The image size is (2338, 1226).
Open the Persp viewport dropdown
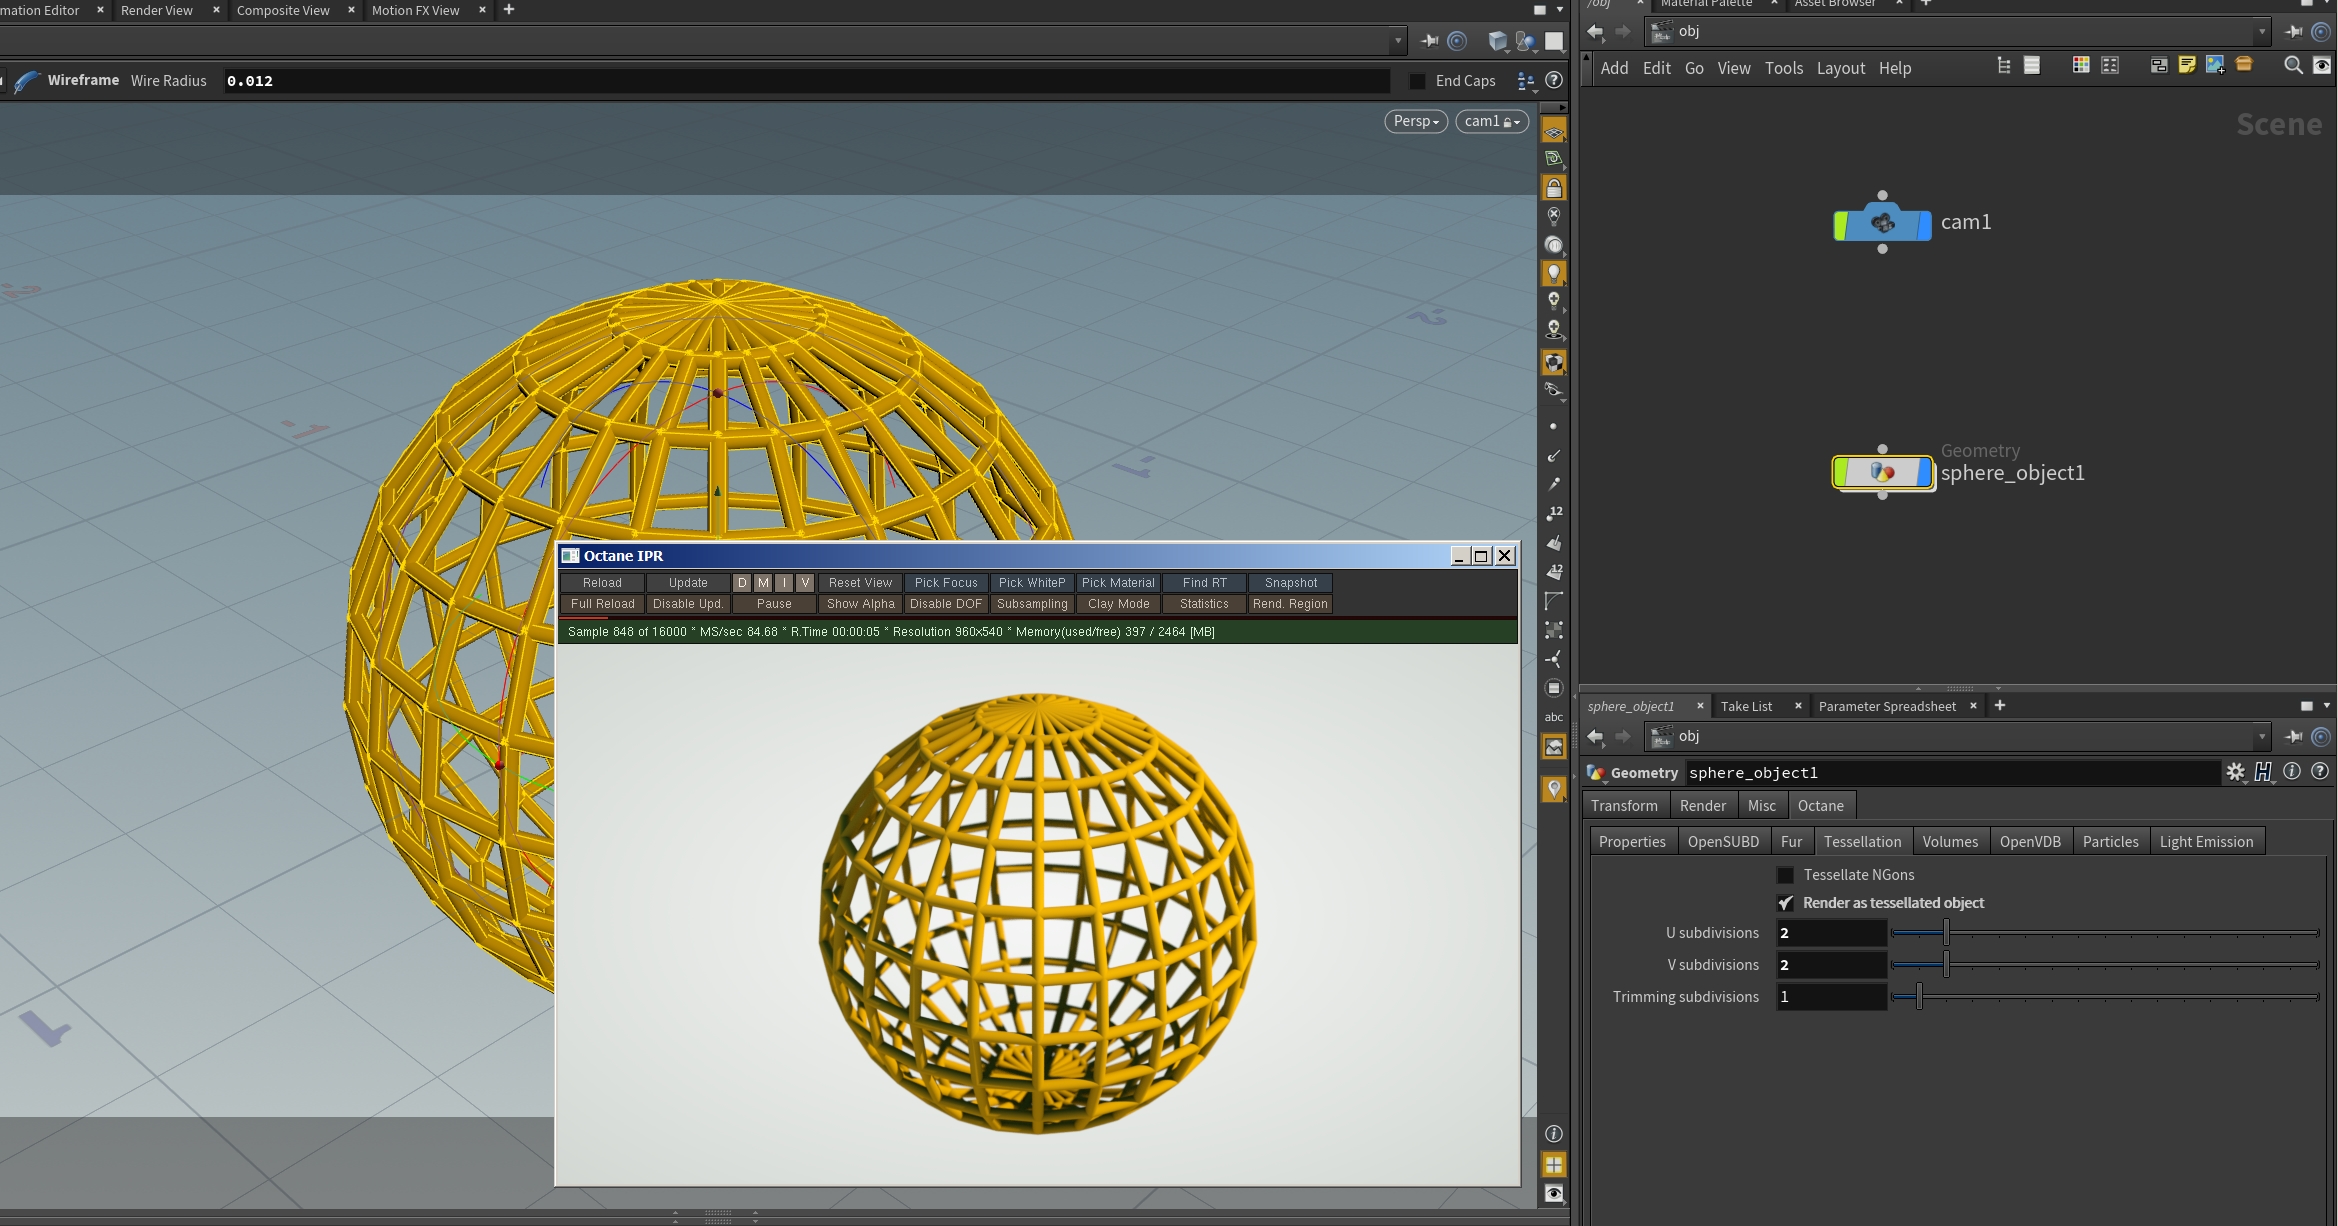[1415, 121]
